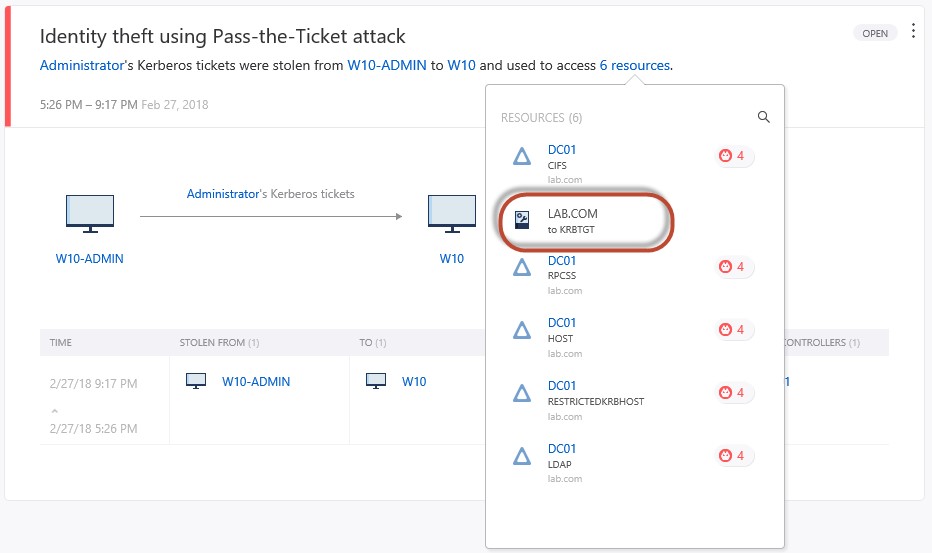Select DC01 RESTRICTEDKRBHOST resource entry

tap(595, 393)
